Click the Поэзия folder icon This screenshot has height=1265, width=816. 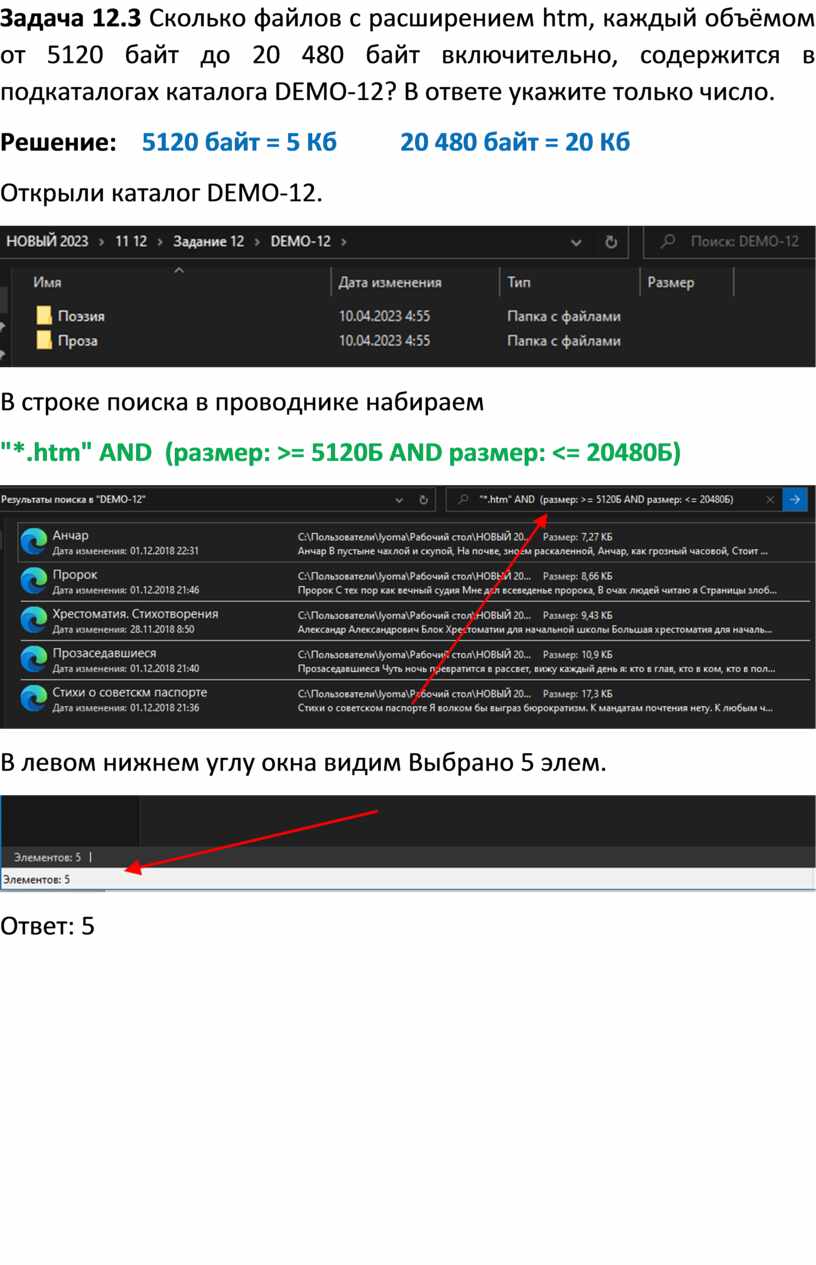click(43, 316)
